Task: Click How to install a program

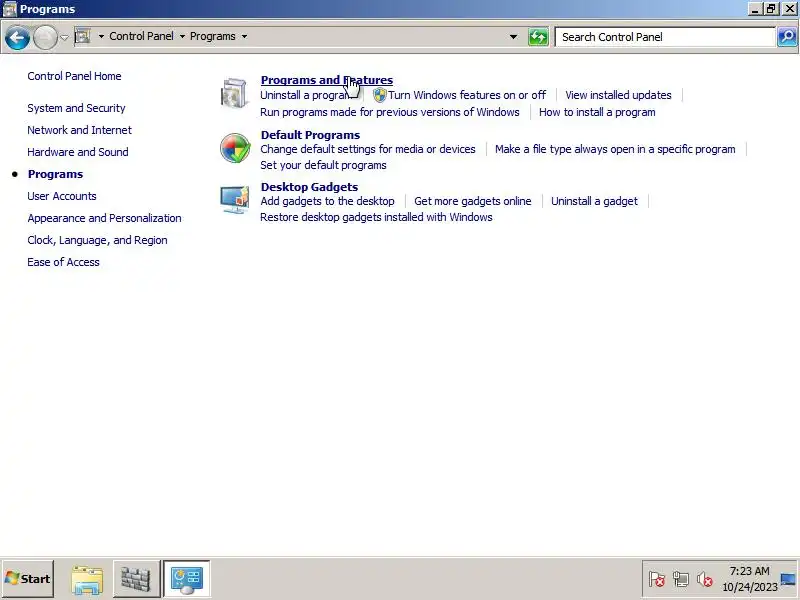Action: point(597,112)
